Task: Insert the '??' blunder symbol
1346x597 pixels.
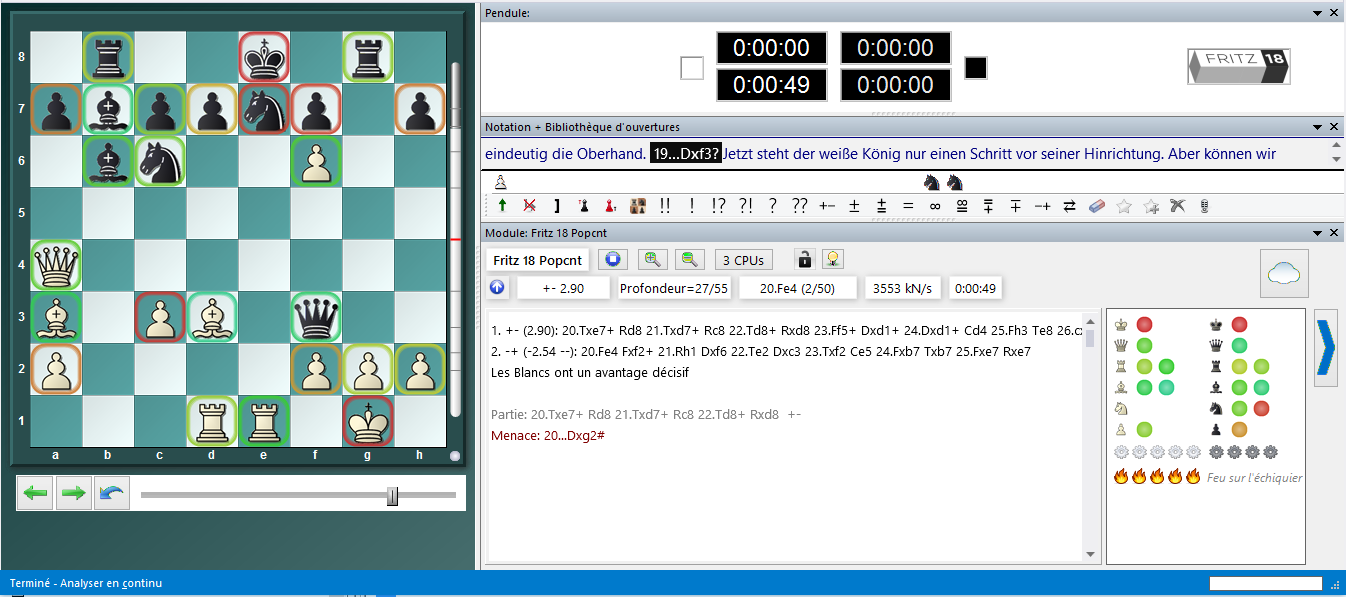Action: coord(799,206)
